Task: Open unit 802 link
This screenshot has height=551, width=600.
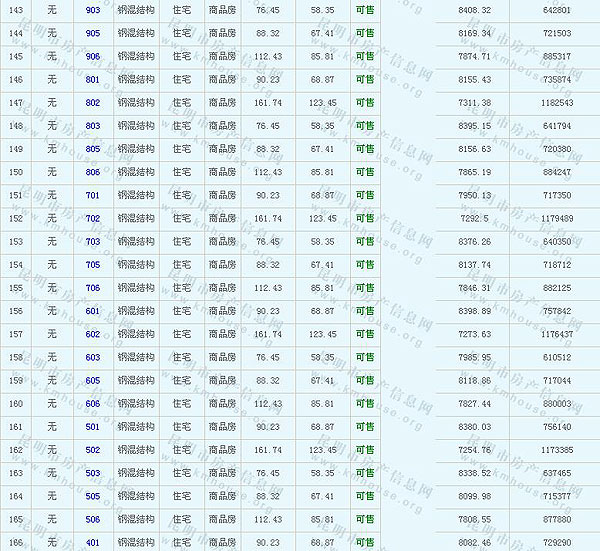Action: click(93, 103)
